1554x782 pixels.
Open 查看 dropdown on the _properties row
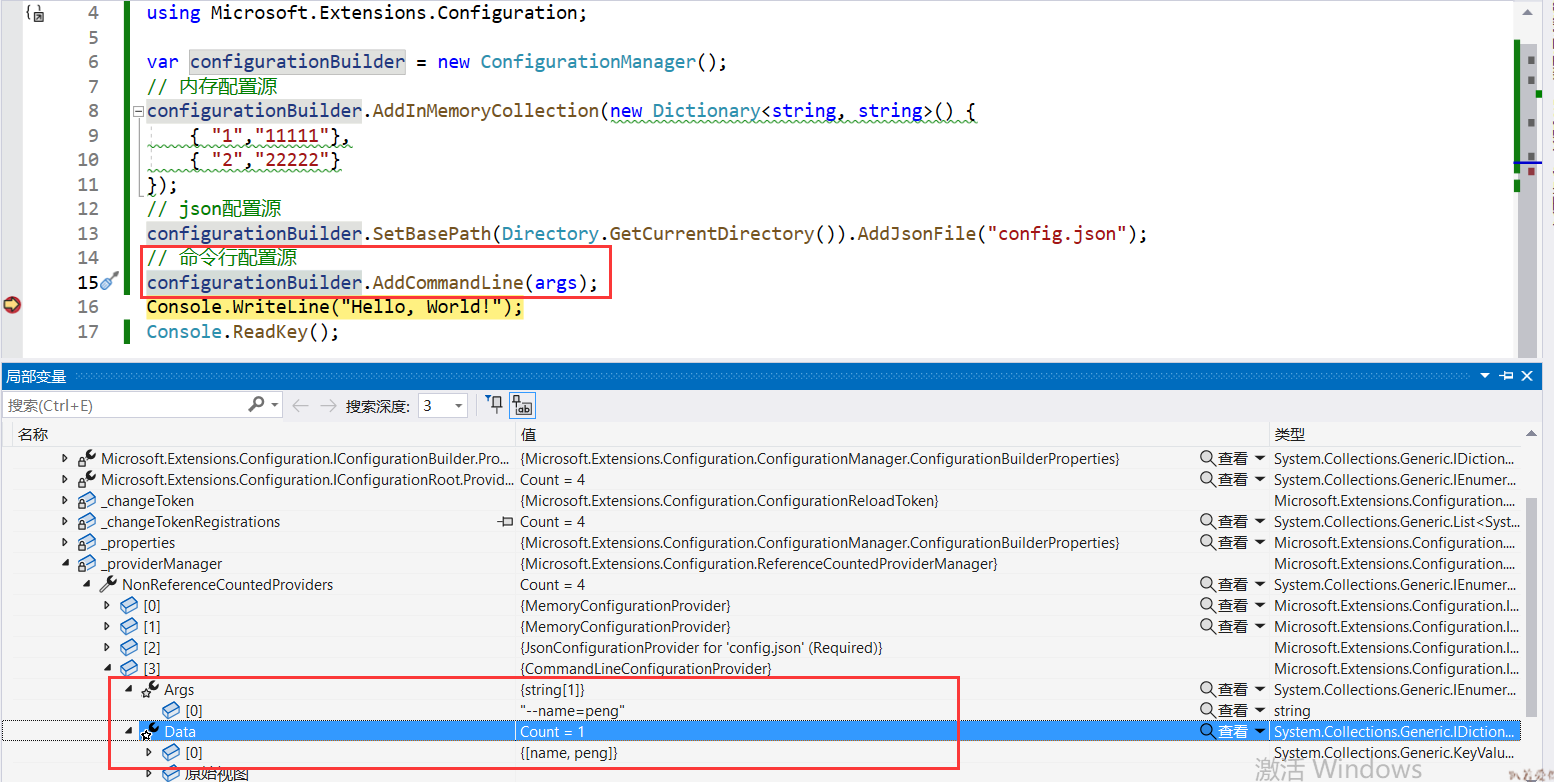pos(1260,543)
